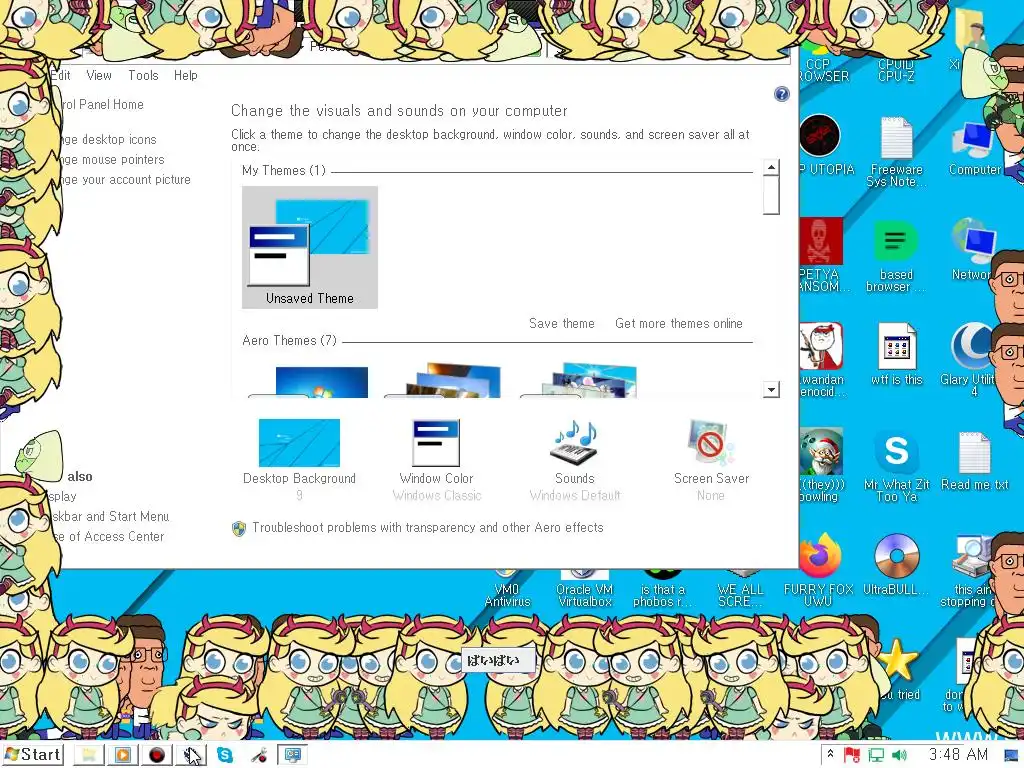Show hidden tray icons arrow
The height and width of the screenshot is (768, 1024).
point(830,754)
